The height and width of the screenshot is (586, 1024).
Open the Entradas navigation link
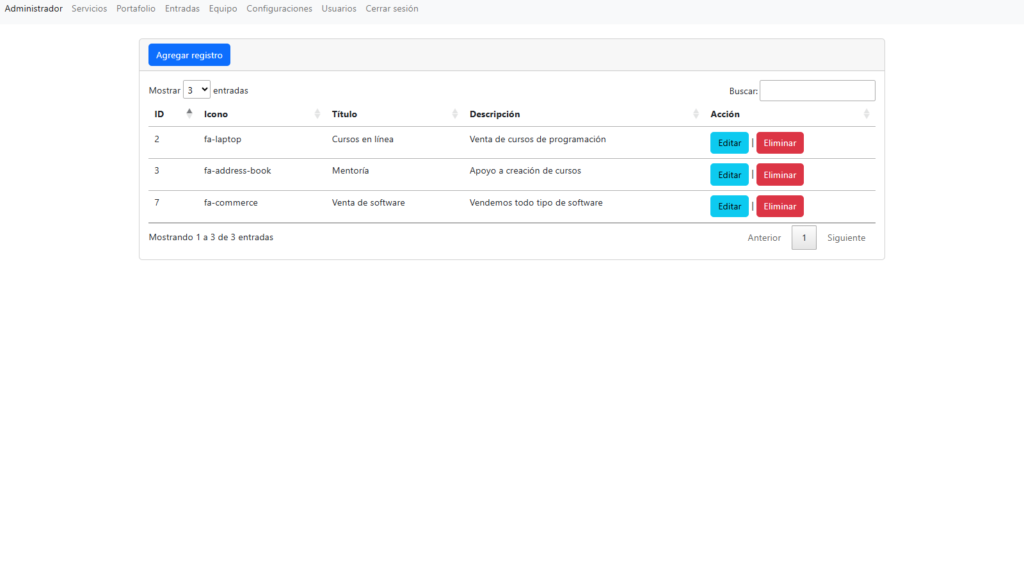(x=182, y=9)
